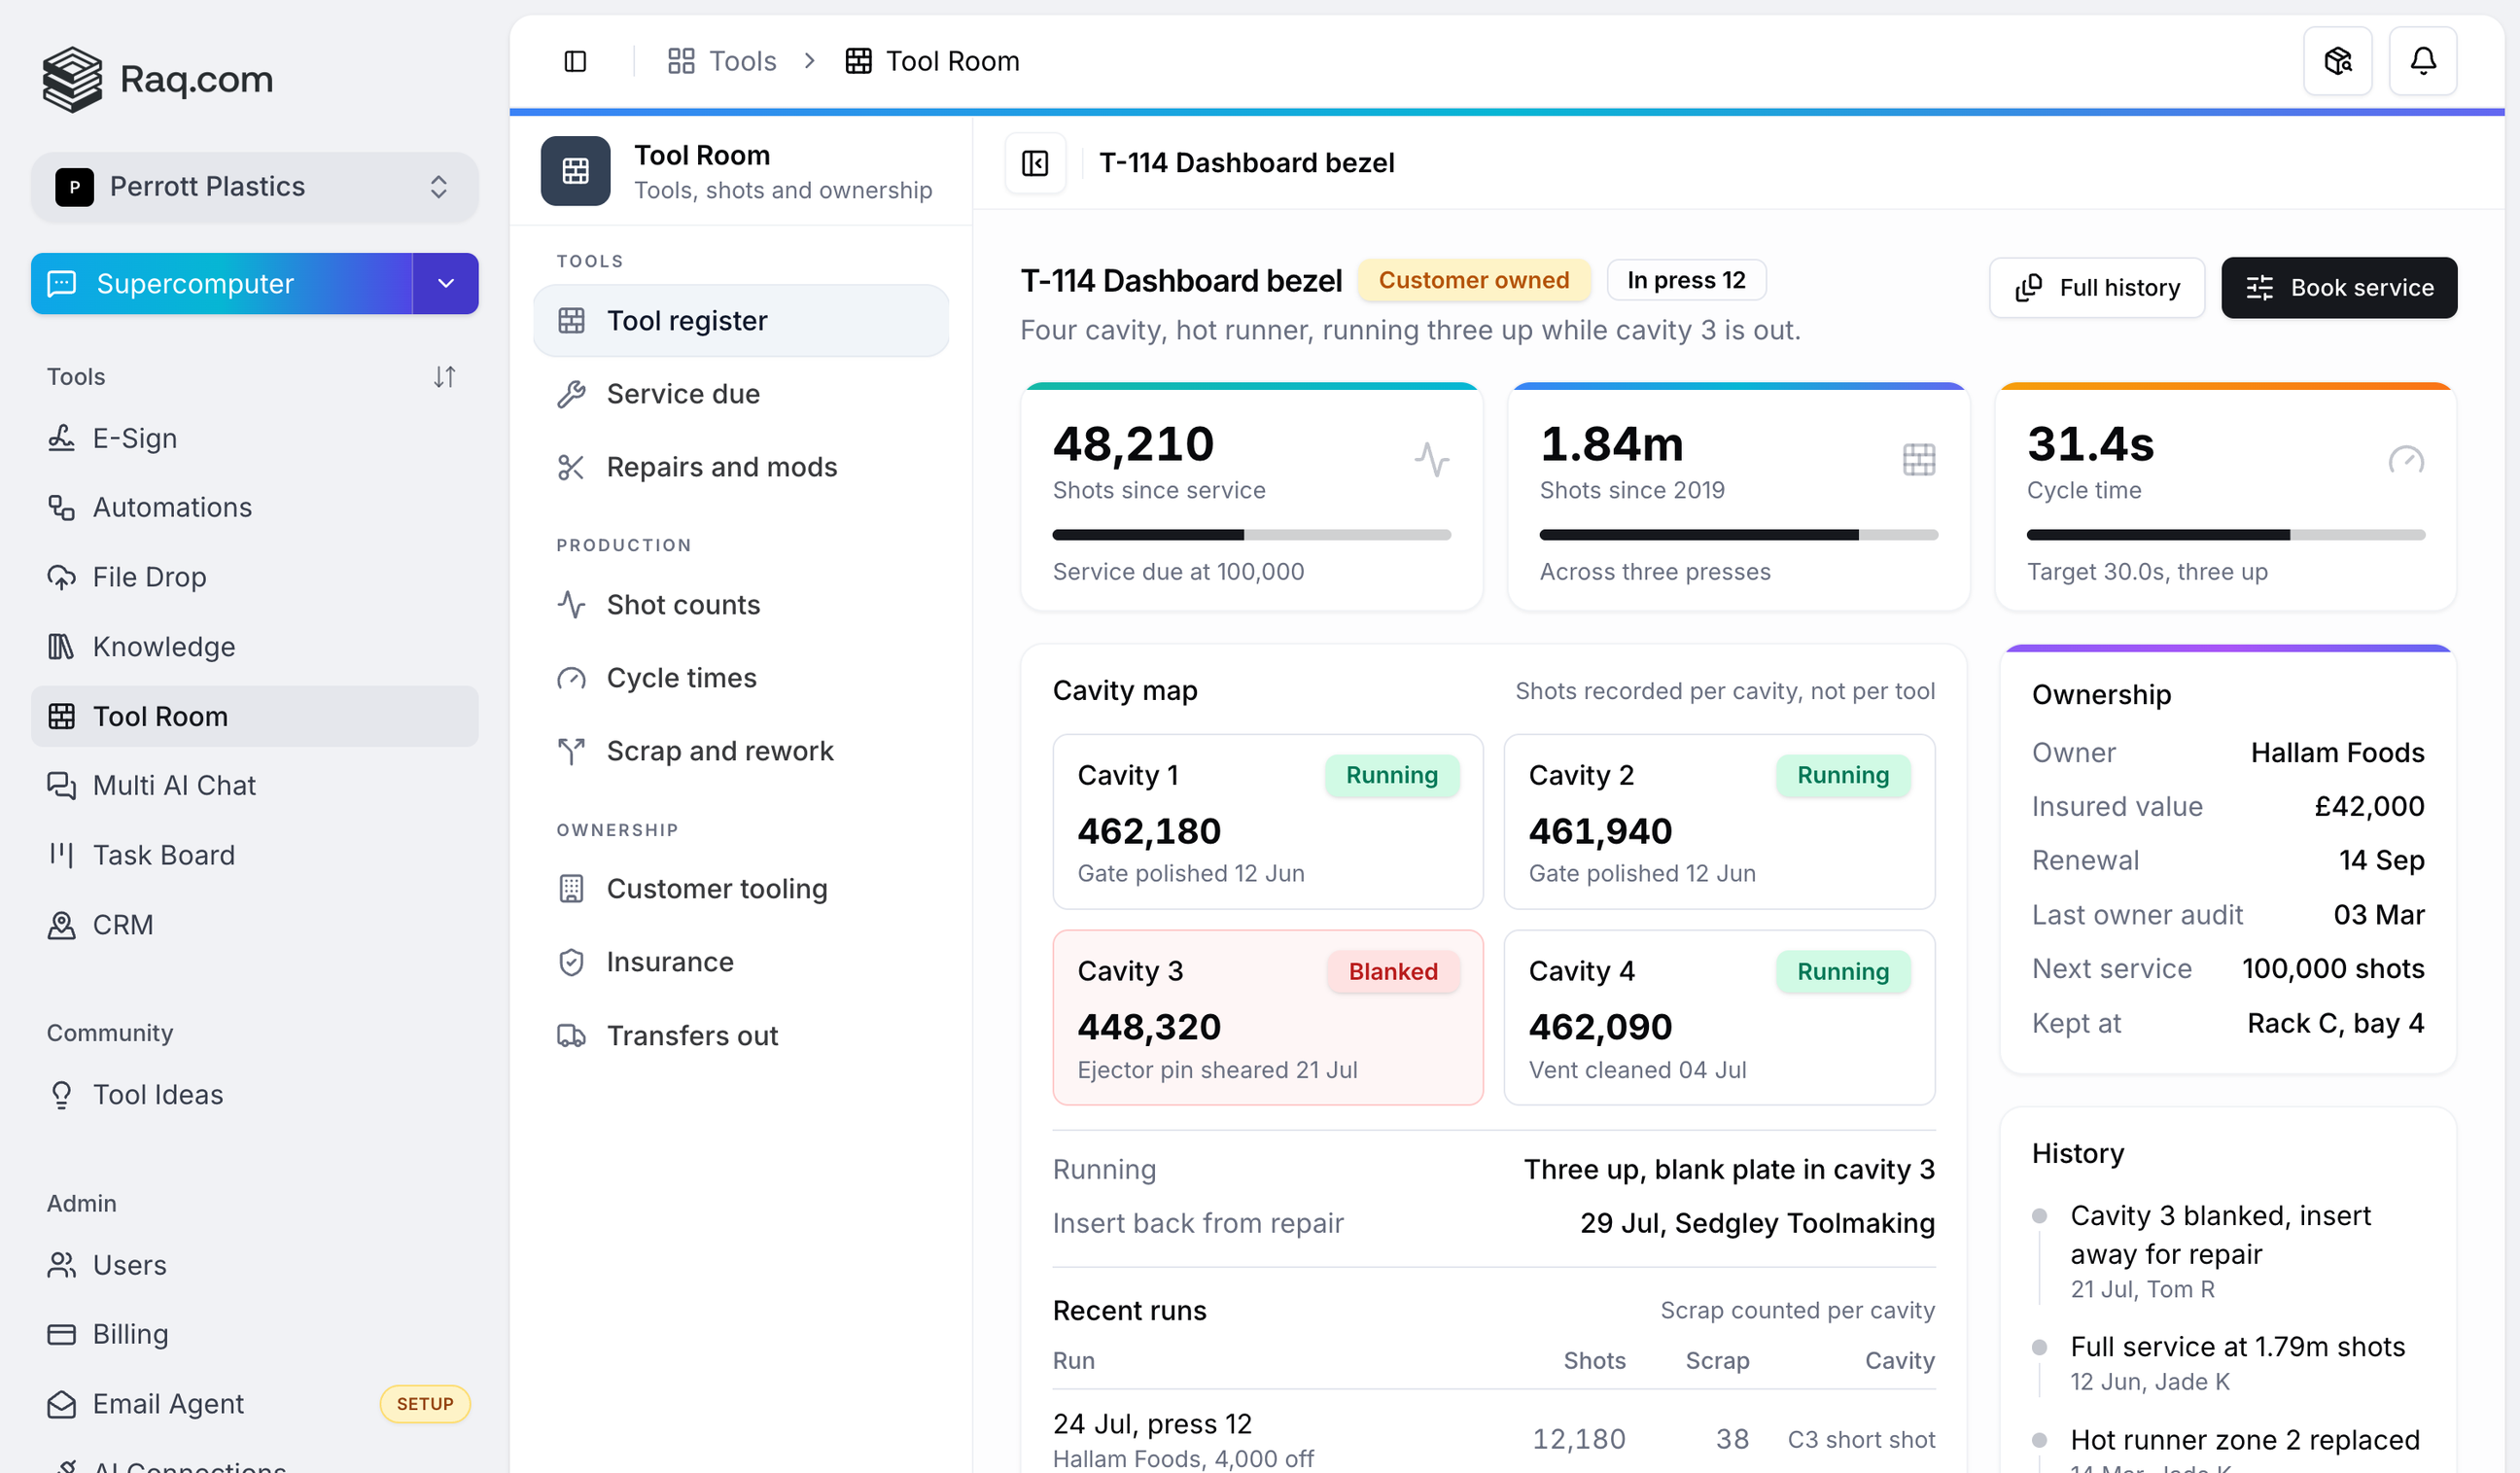Click the Full history button
Viewport: 2520px width, 1473px height.
[x=2096, y=288]
